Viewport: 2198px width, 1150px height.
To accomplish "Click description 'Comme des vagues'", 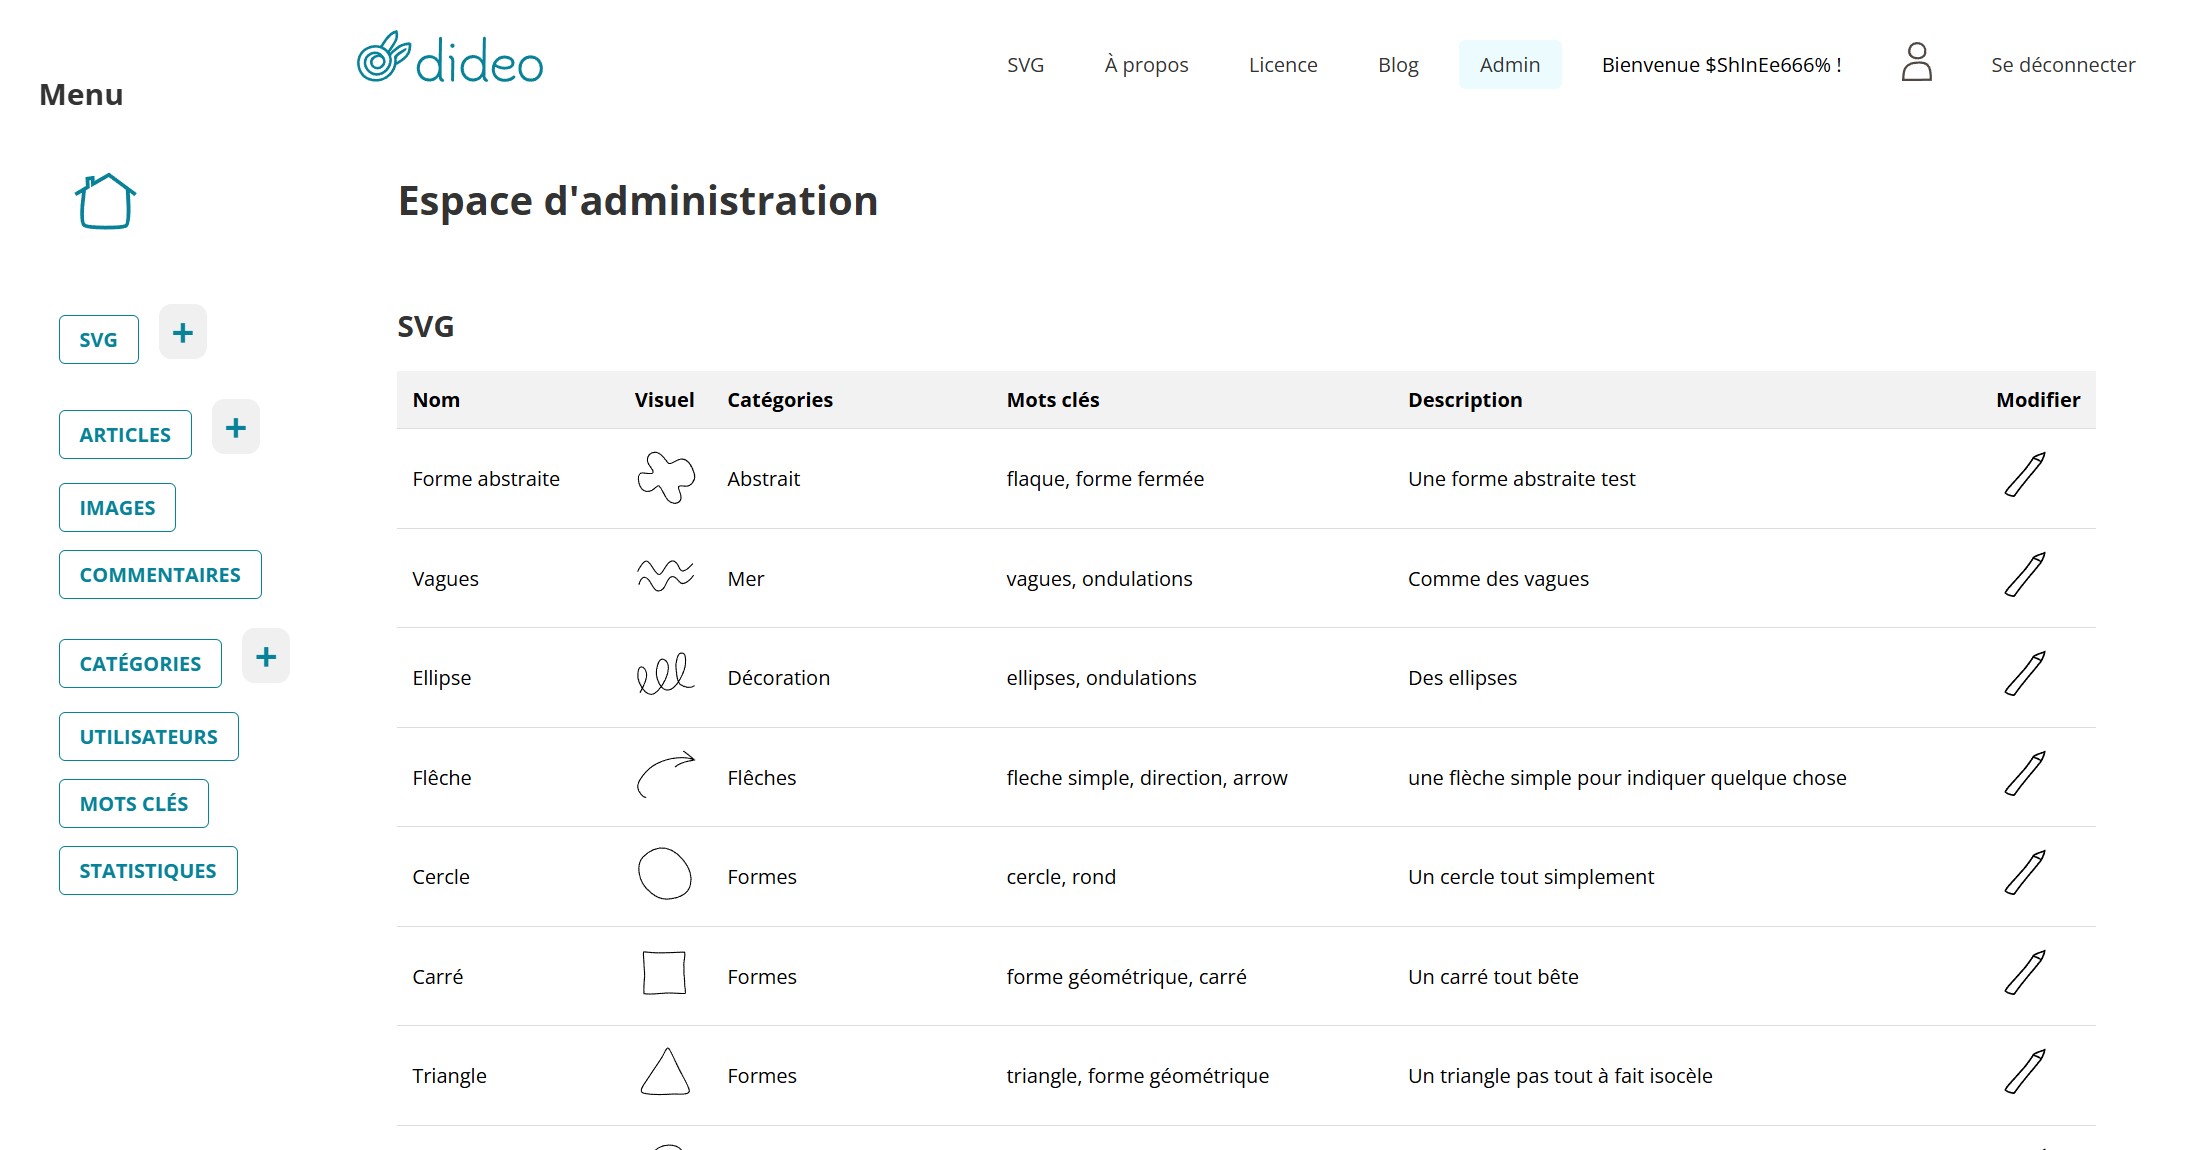I will (x=1498, y=579).
